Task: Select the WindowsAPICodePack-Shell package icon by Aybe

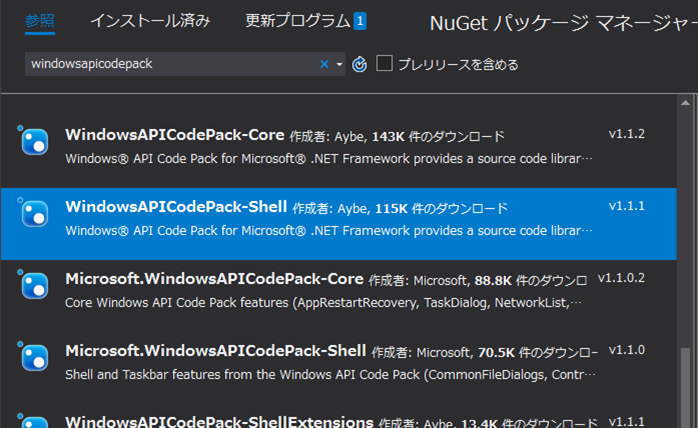Action: click(34, 214)
